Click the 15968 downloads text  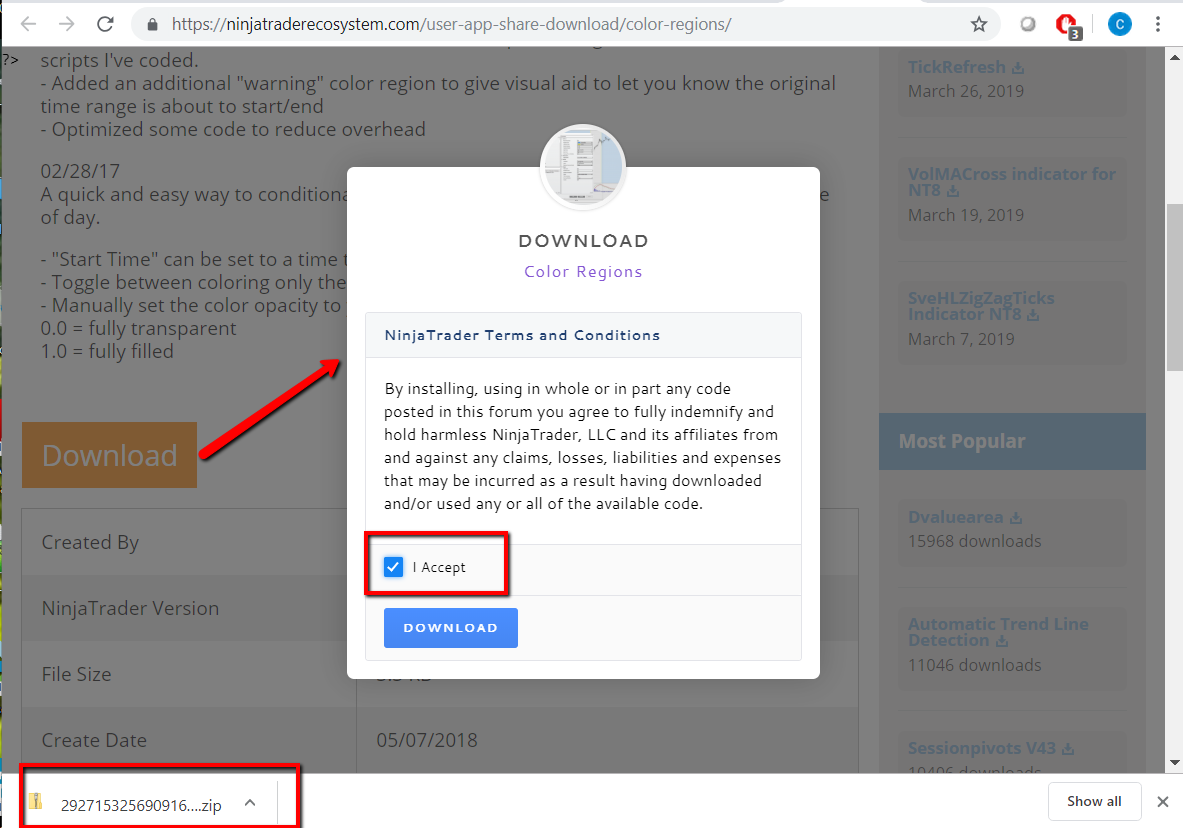(974, 541)
